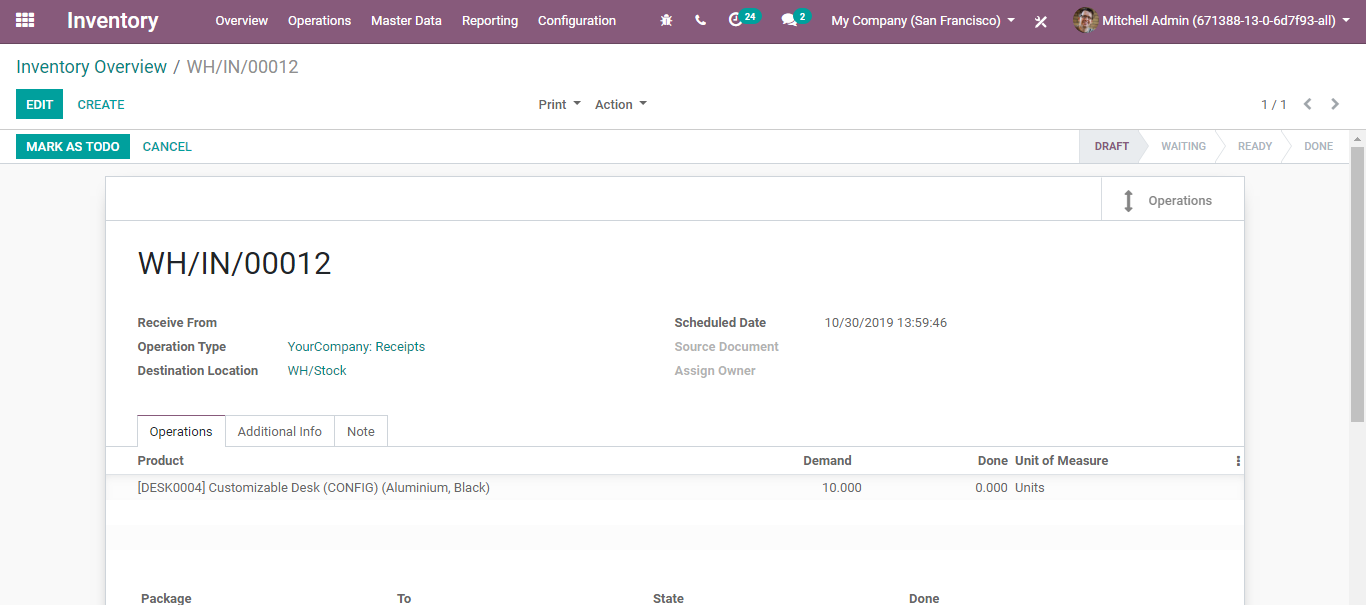Click the To column header
1366x605 pixels.
(404, 598)
